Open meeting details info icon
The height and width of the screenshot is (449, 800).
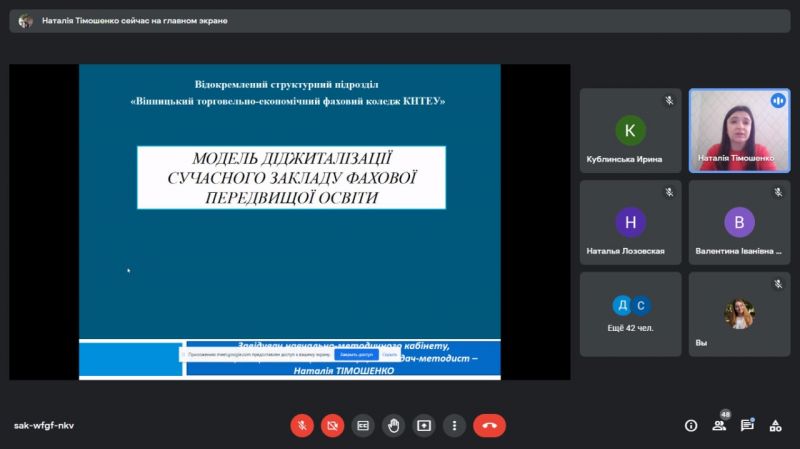click(691, 426)
